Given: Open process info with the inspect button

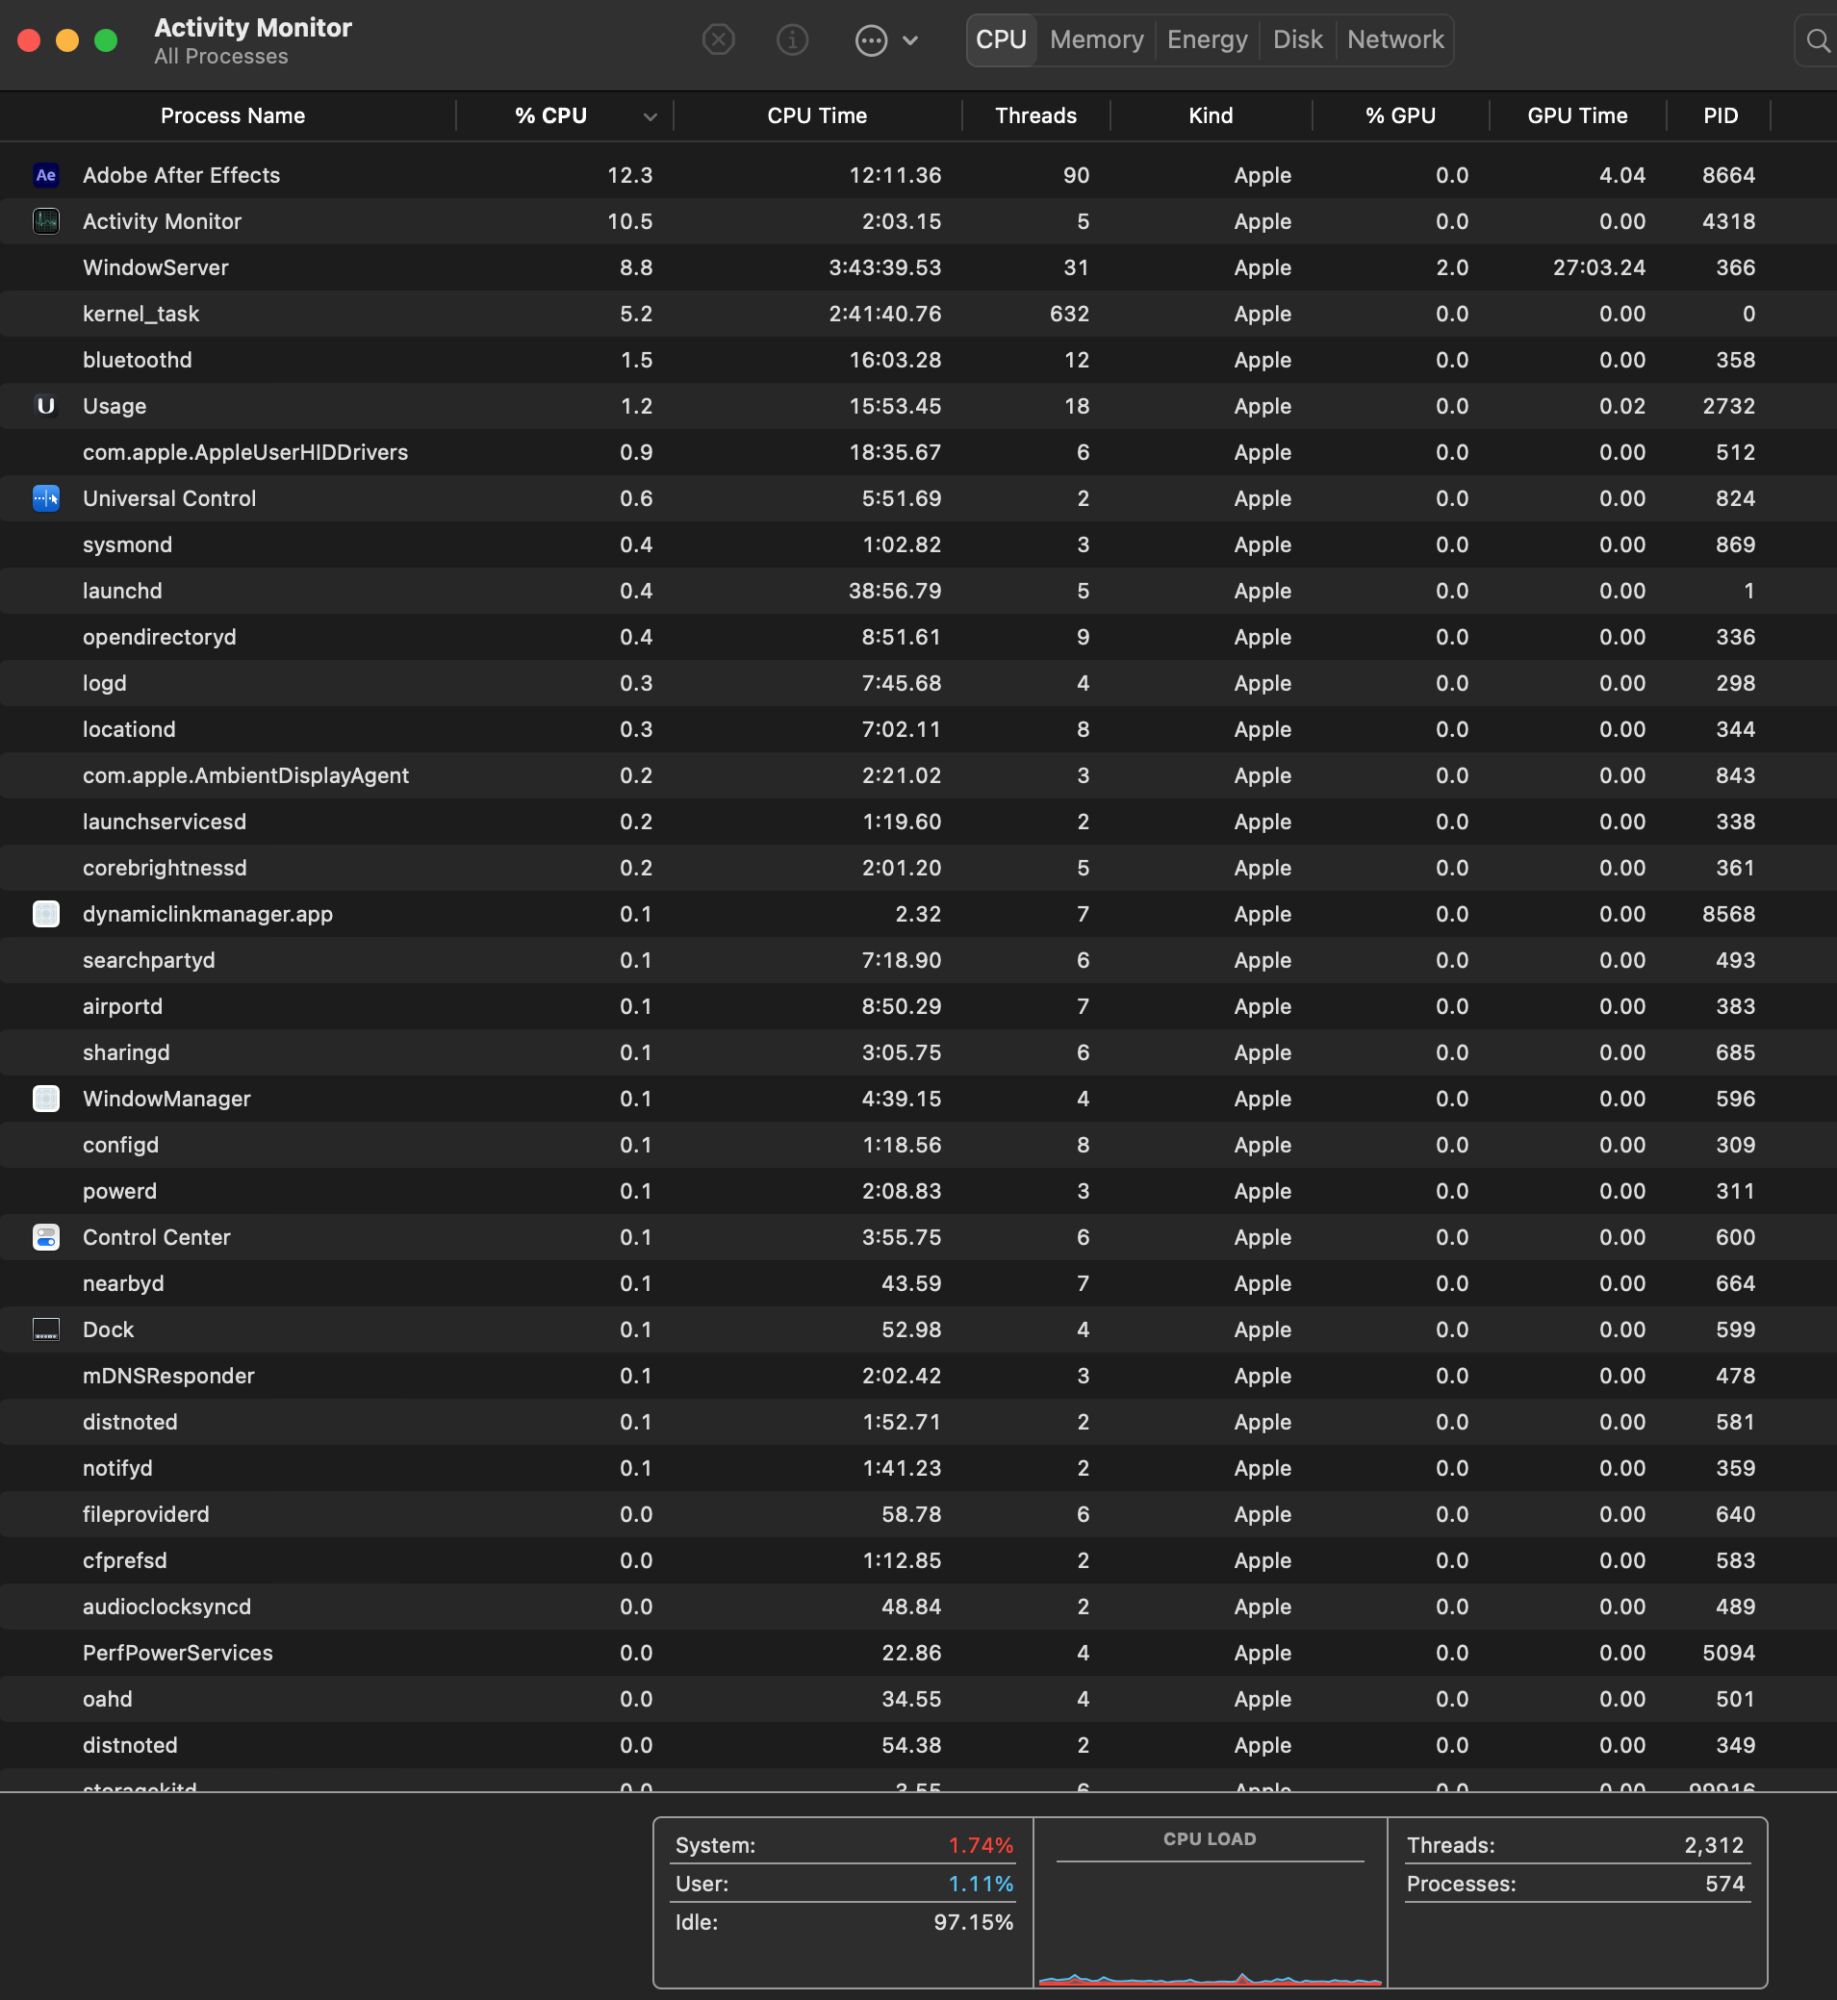Looking at the screenshot, I should tap(792, 40).
